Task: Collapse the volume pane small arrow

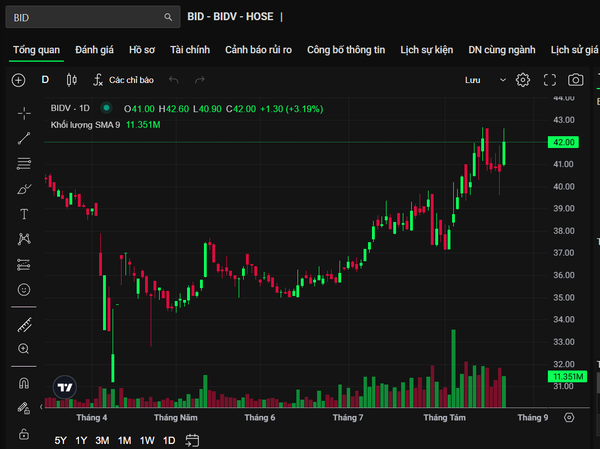Action: tap(41, 407)
